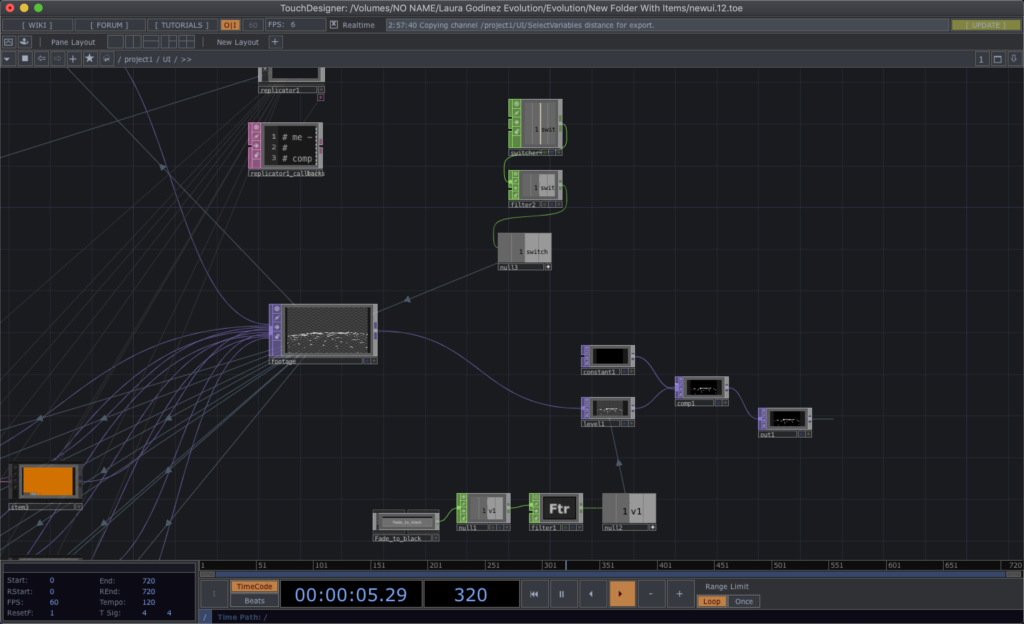
Task: Toggle the O|I power button
Action: tap(230, 25)
